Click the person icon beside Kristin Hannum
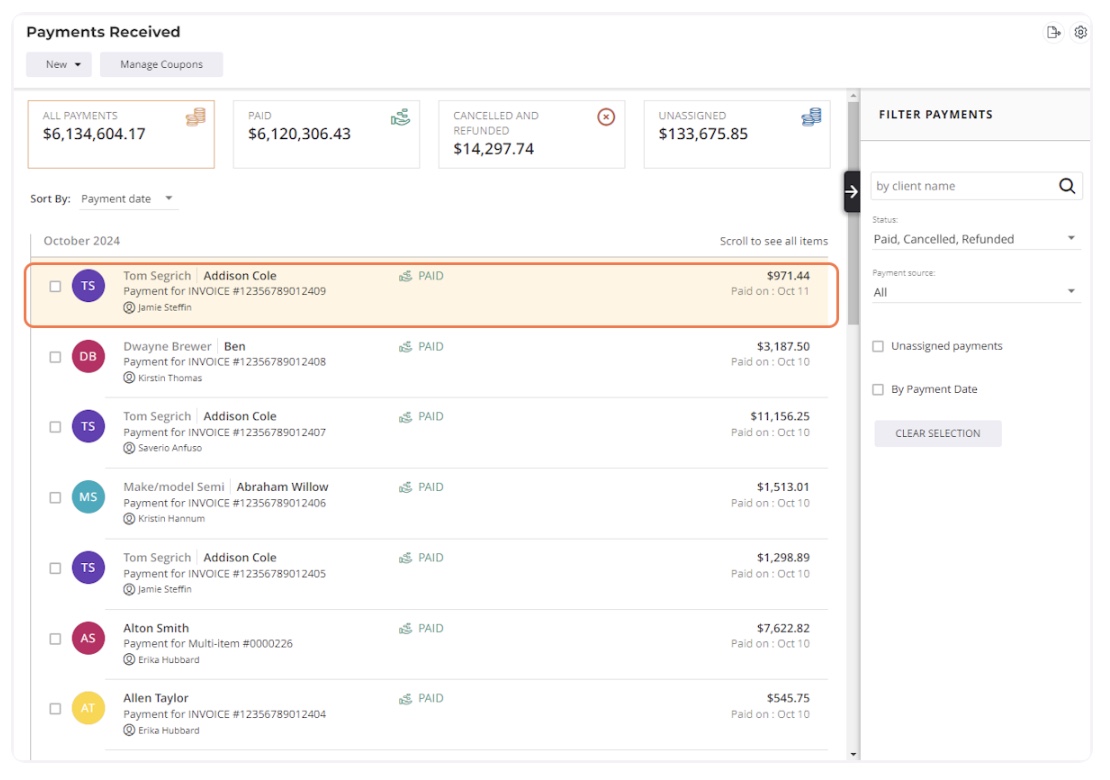 pos(129,519)
